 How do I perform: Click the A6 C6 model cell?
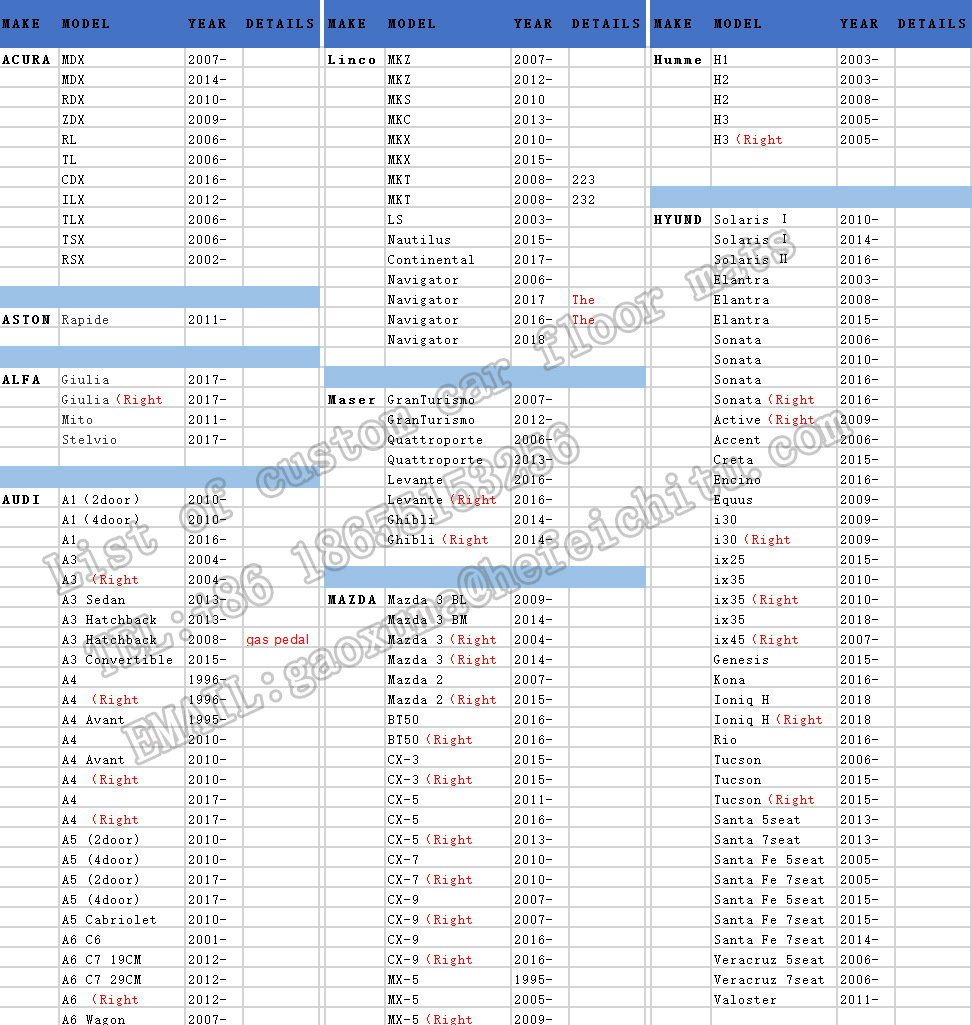[x=122, y=939]
